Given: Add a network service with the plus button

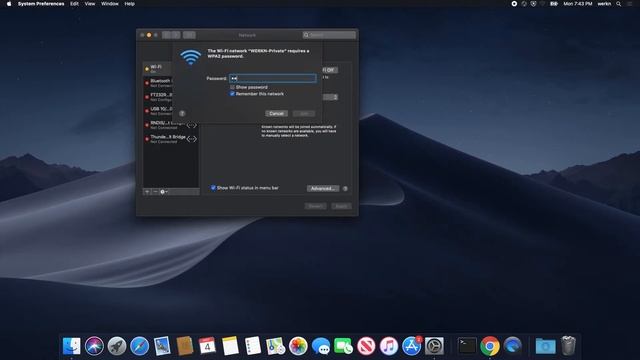Looking at the screenshot, I should (x=147, y=192).
